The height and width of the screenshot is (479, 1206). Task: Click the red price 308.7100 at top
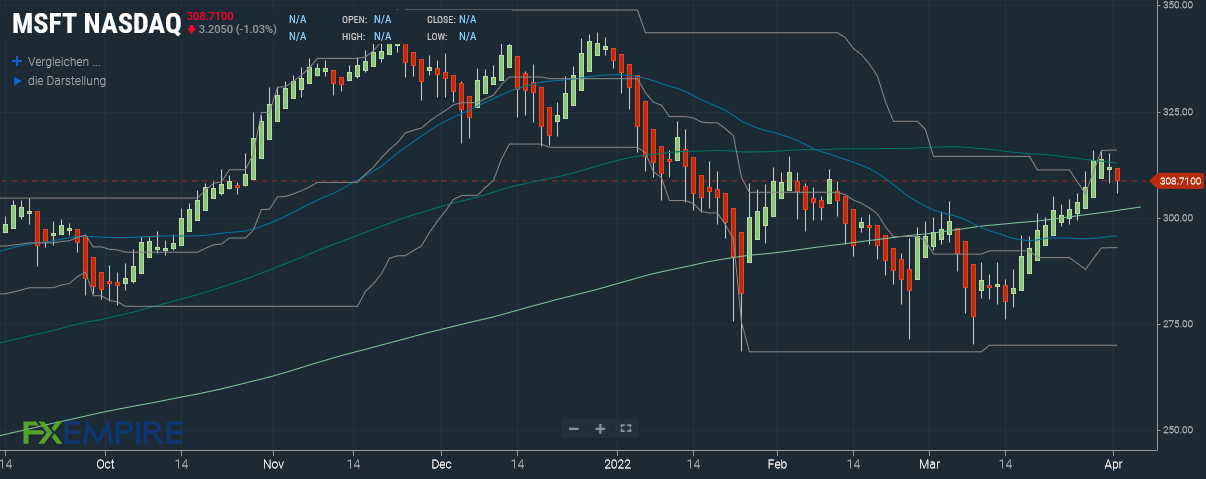210,15
